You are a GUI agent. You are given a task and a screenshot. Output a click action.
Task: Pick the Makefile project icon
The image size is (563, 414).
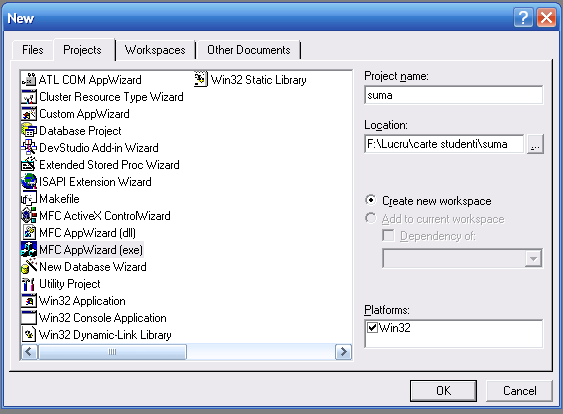click(29, 199)
